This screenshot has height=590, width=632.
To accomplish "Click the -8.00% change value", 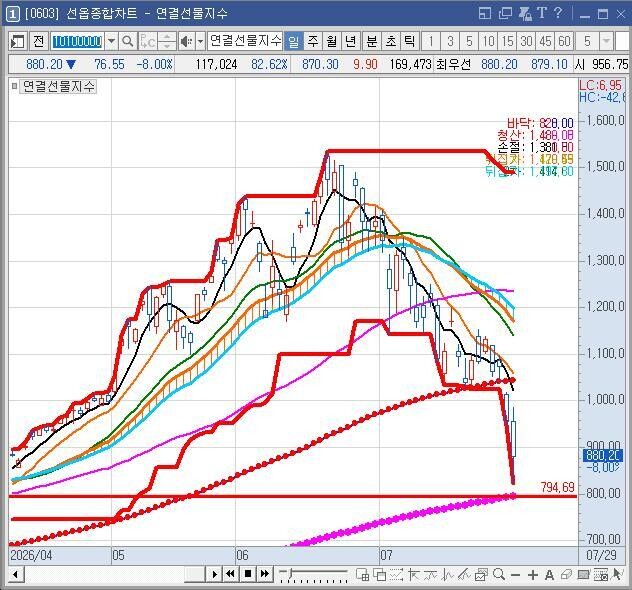I will (x=155, y=64).
